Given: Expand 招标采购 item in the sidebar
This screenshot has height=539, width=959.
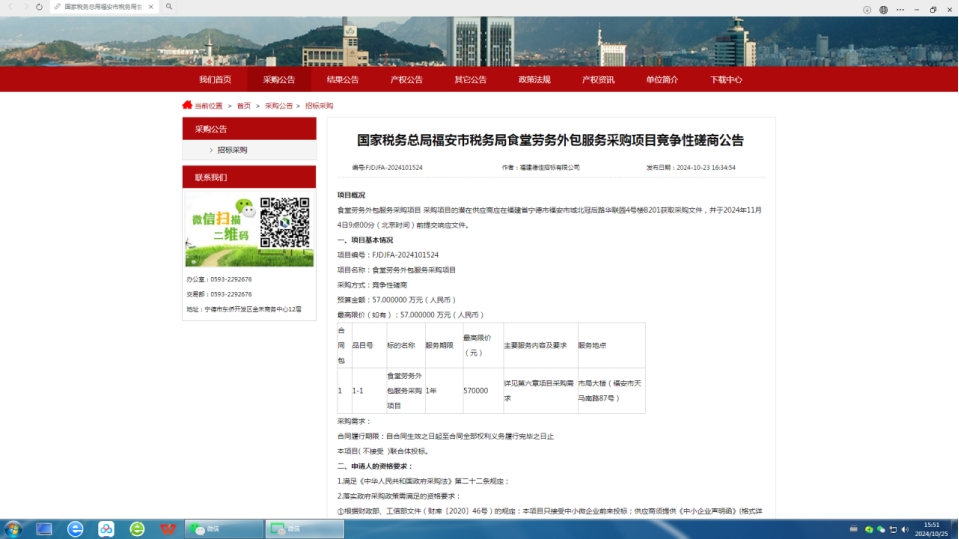Looking at the screenshot, I should [x=232, y=150].
